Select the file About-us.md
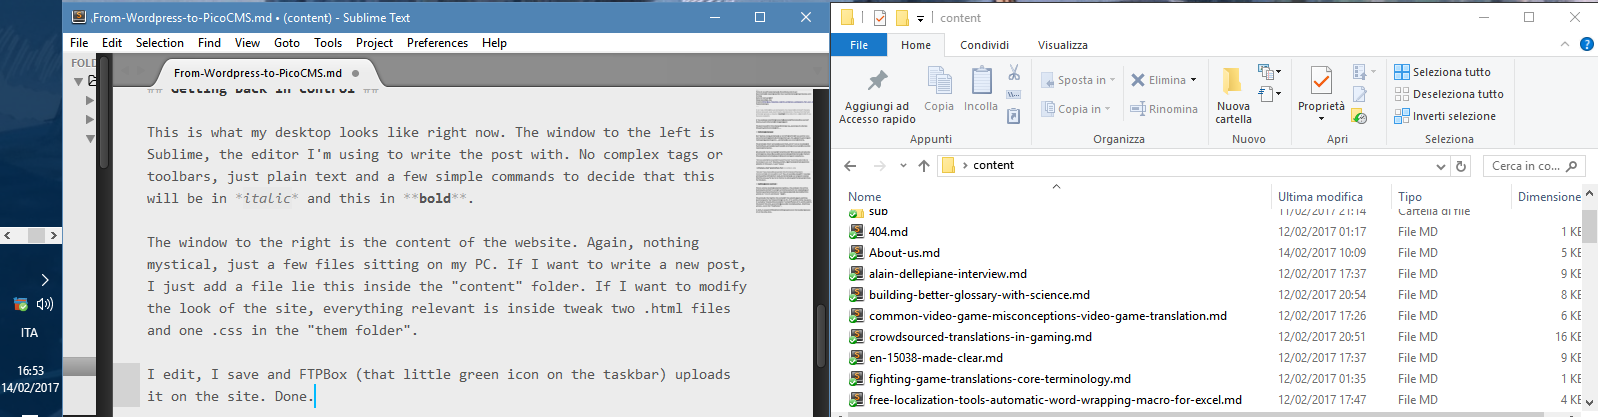This screenshot has height=417, width=1598. click(x=904, y=253)
